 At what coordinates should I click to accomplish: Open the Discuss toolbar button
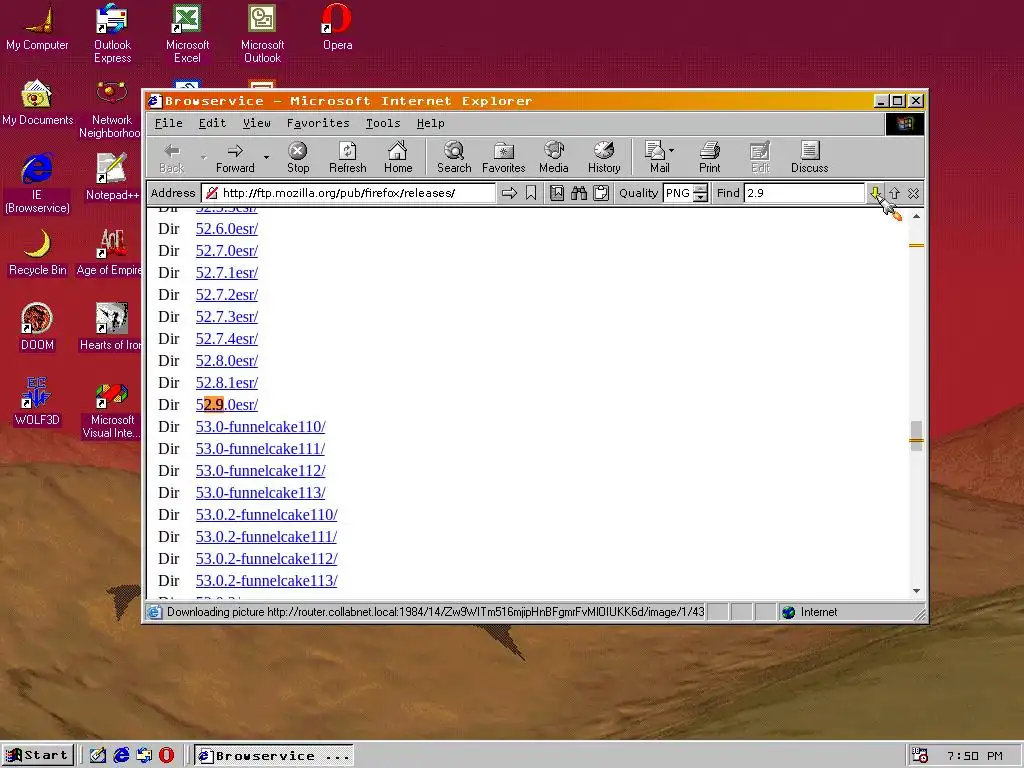[x=810, y=157]
